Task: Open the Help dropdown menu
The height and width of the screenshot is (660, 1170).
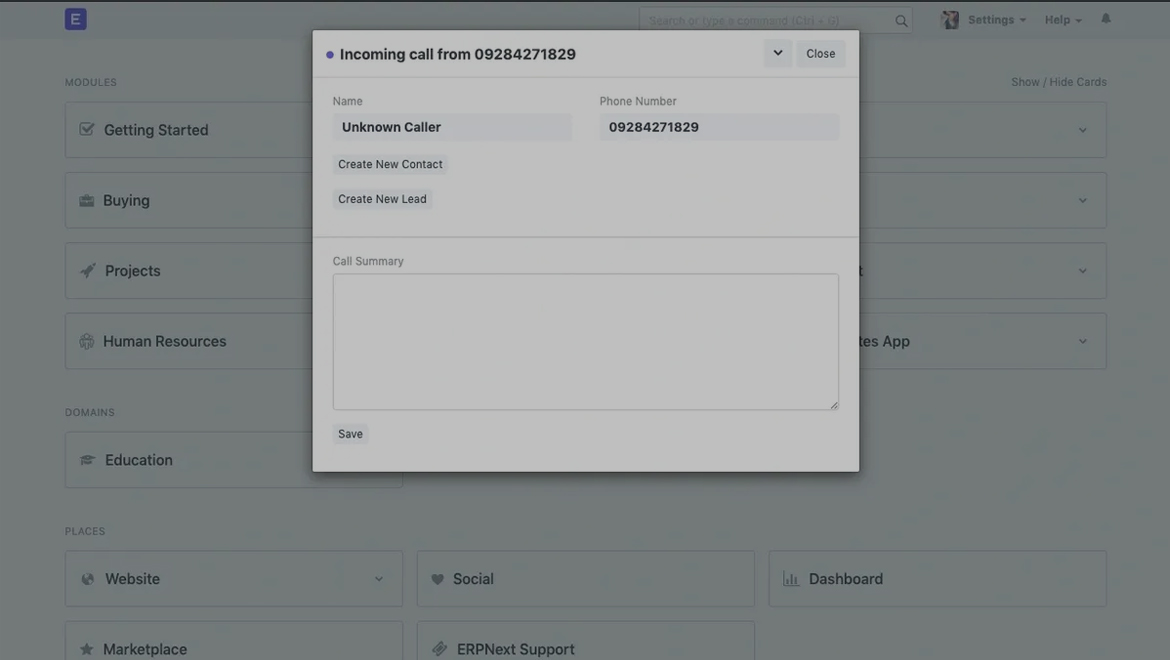Action: click(1063, 20)
